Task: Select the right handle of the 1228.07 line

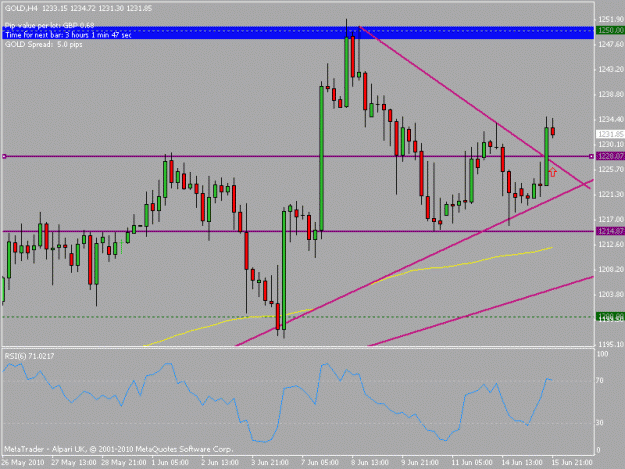Action: (591, 156)
